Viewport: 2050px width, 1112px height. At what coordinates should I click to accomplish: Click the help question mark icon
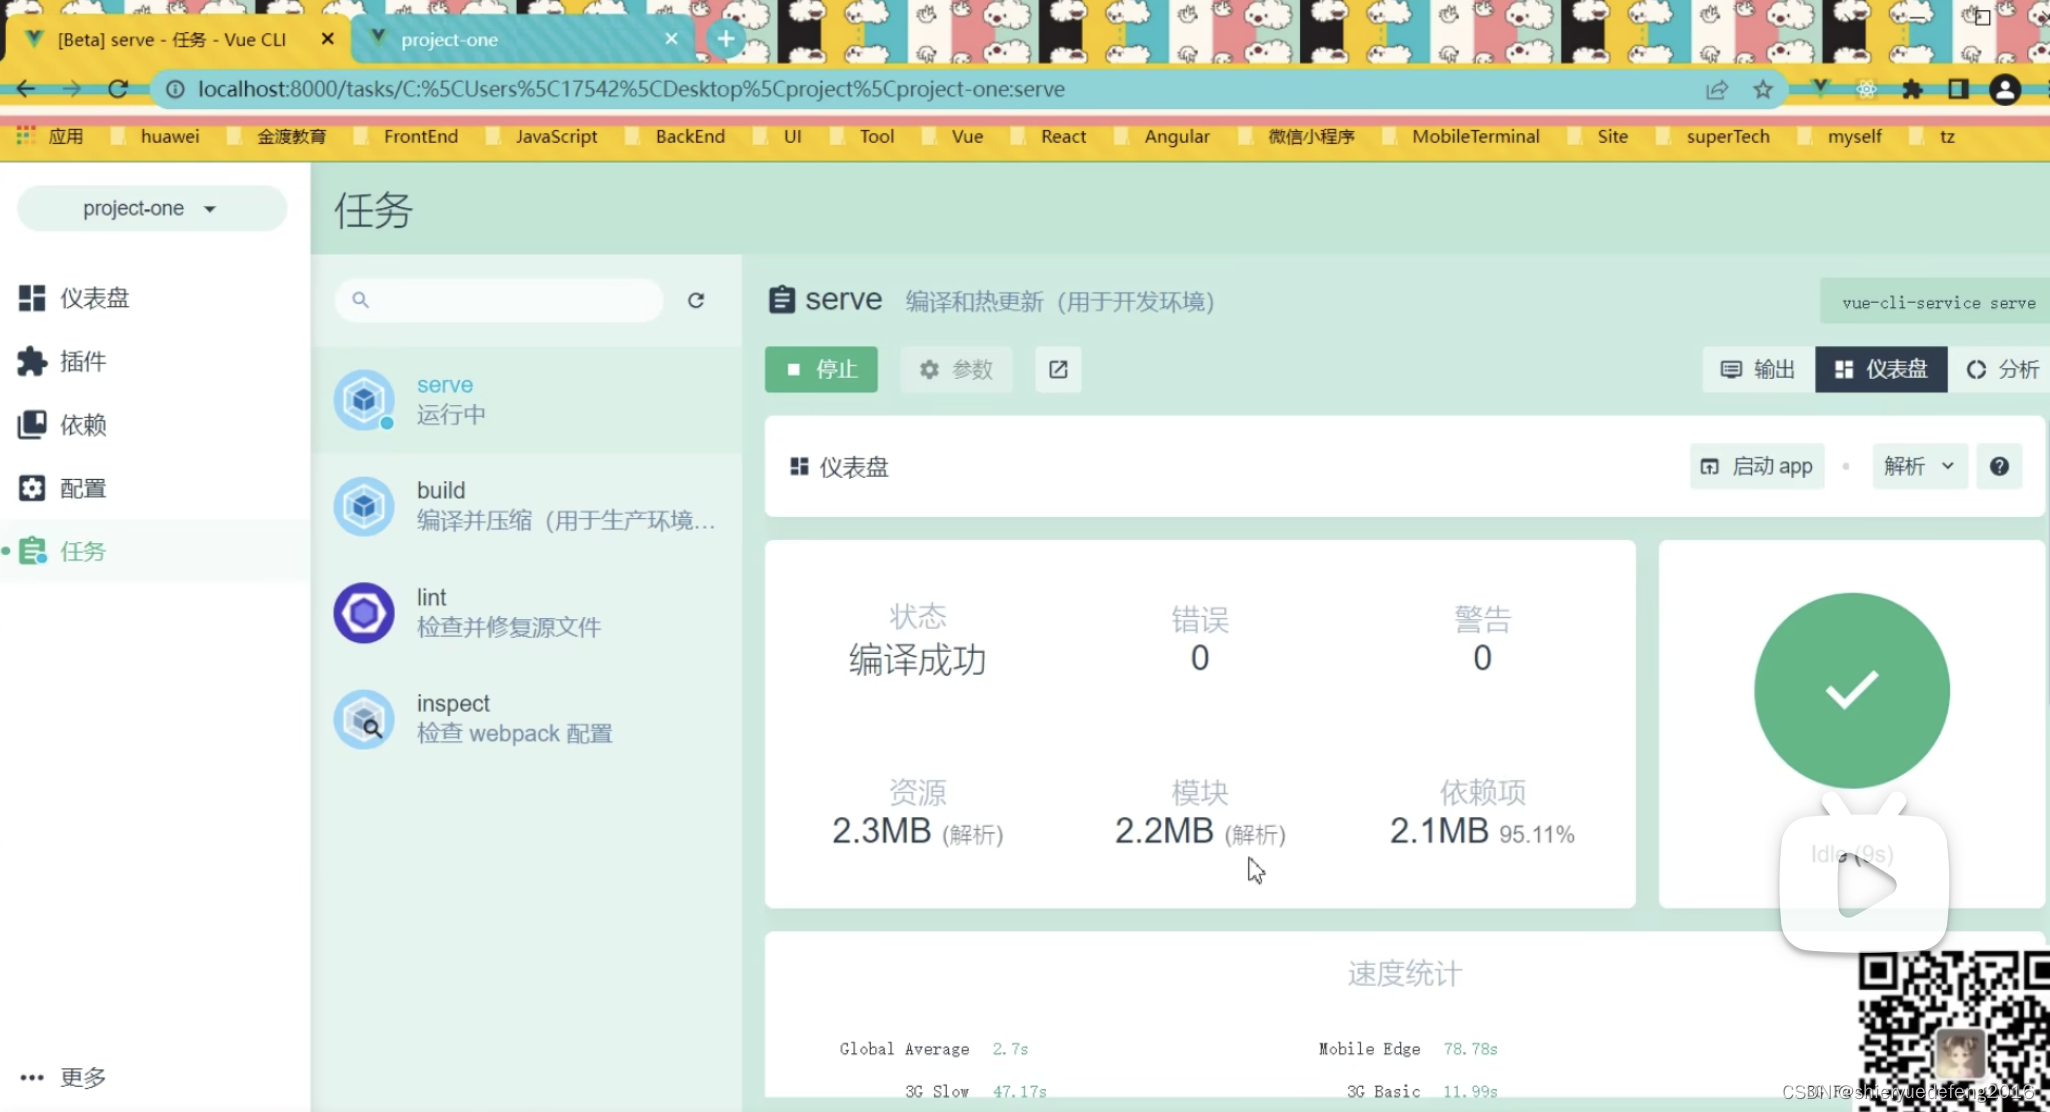[x=1999, y=466]
